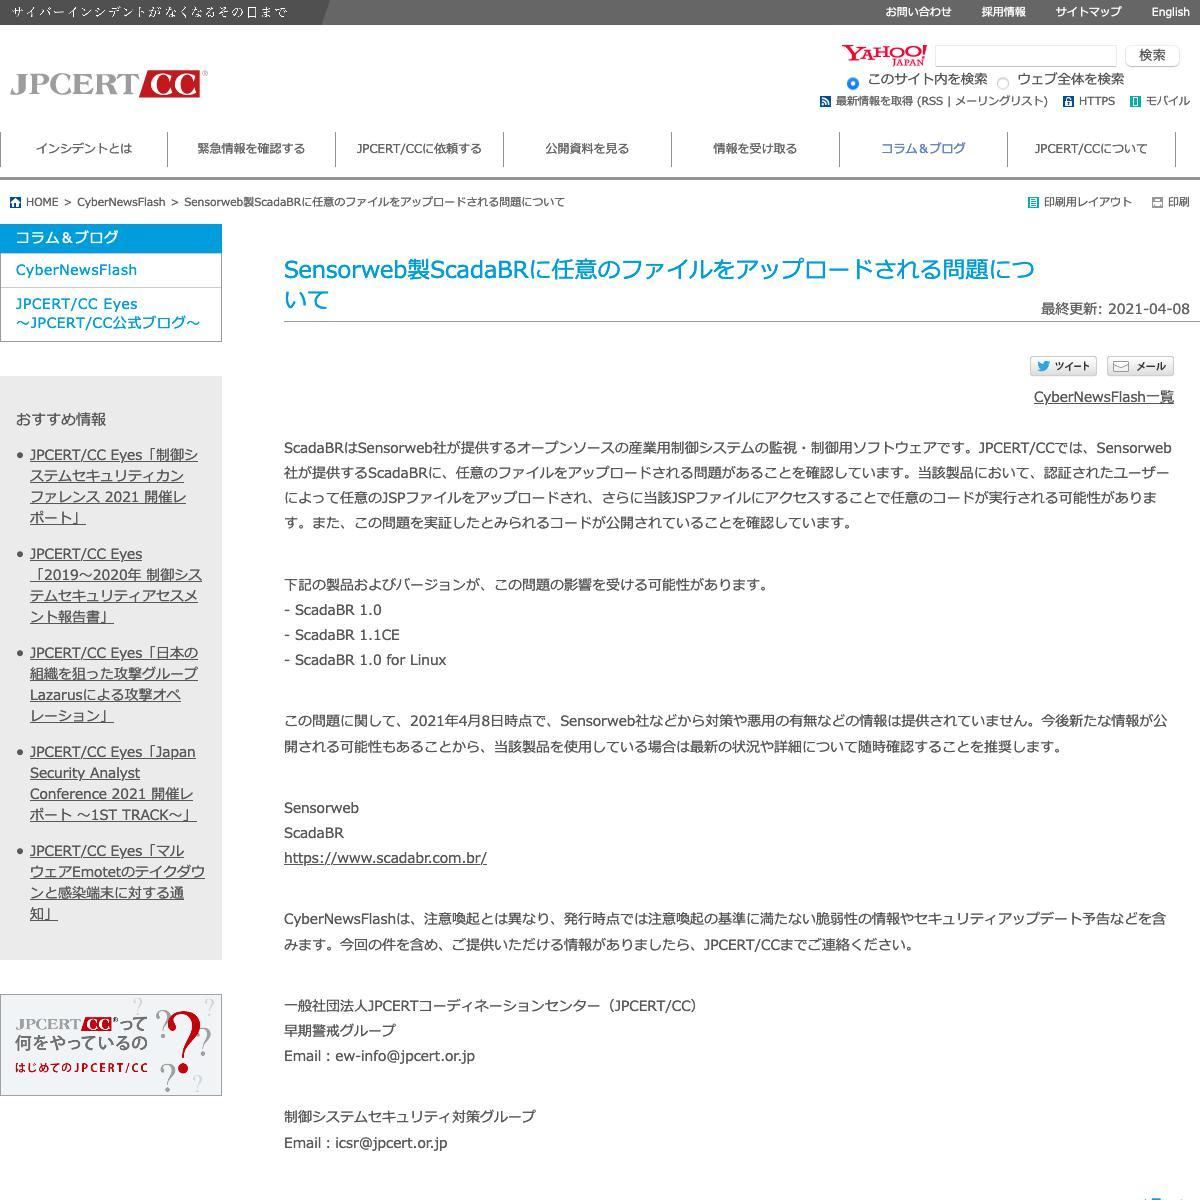
Task: Open コラム＆ブログ menu
Action: (x=923, y=149)
